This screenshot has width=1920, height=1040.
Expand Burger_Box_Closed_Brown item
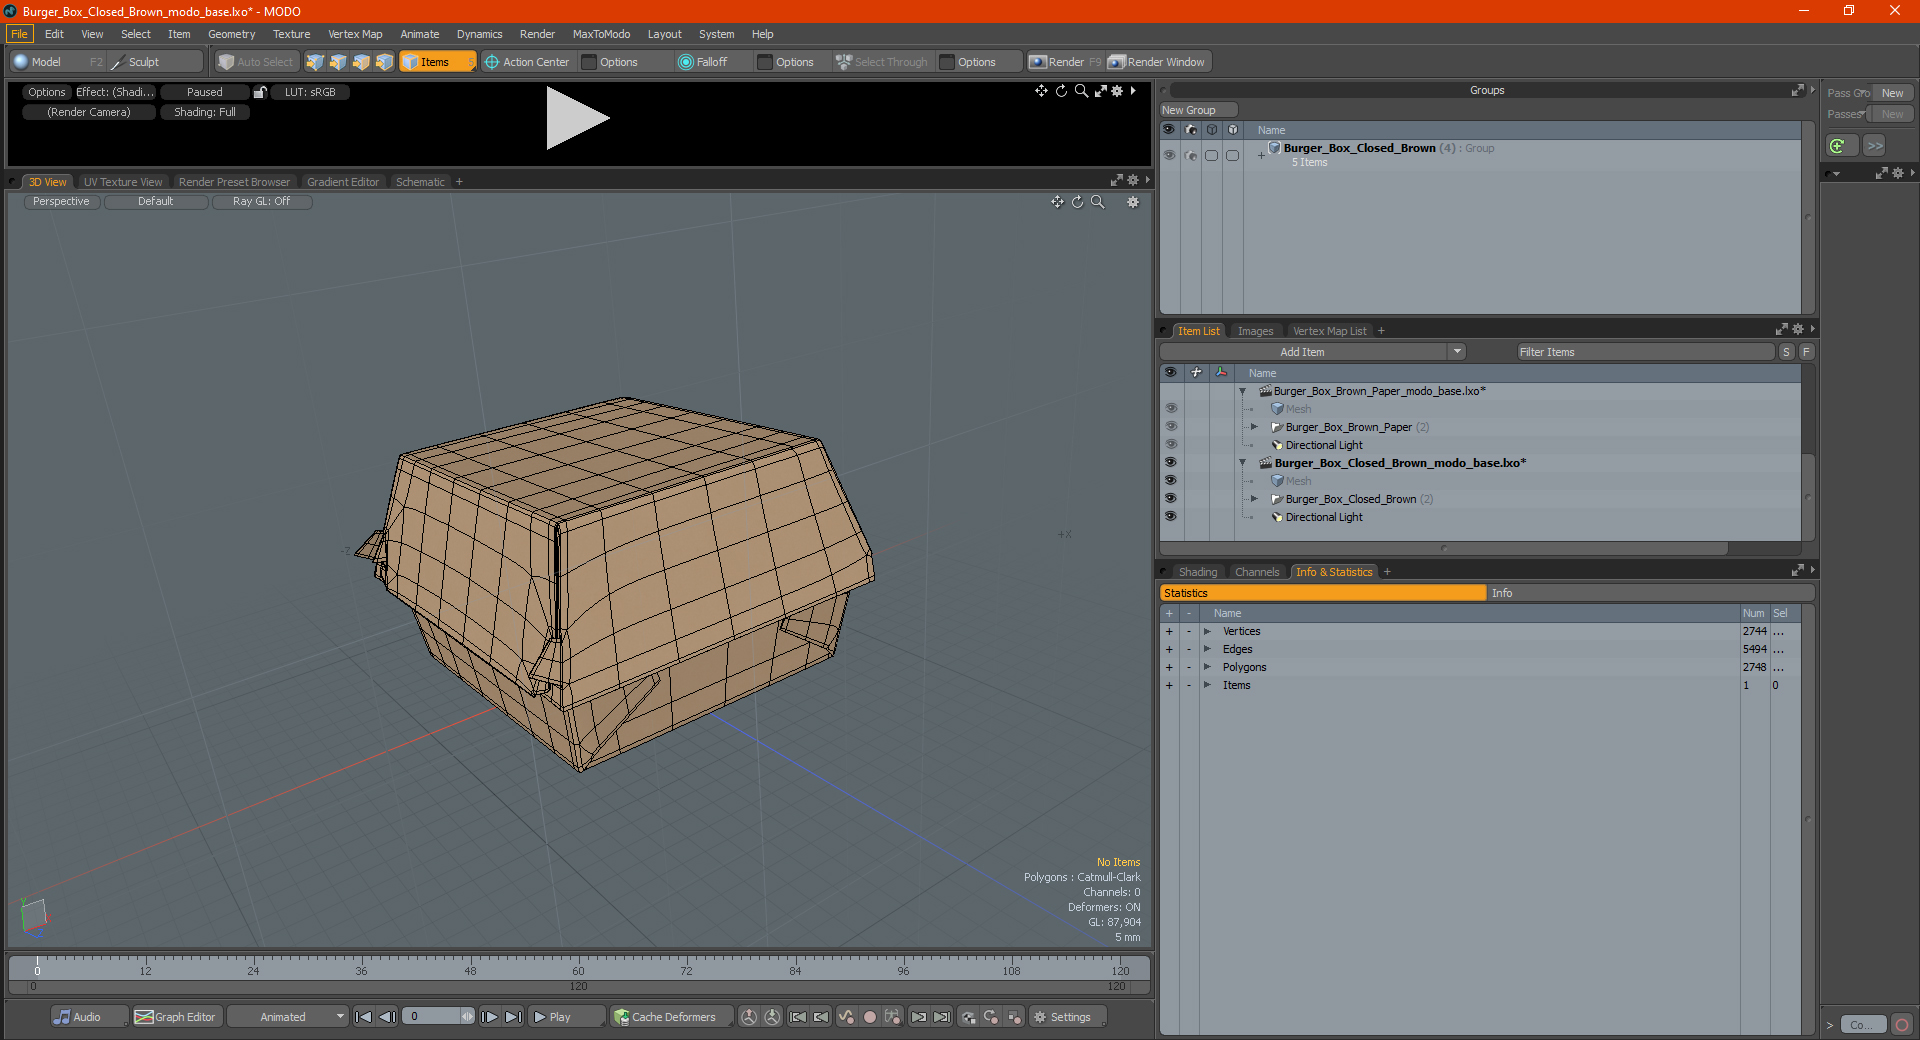pos(1254,499)
